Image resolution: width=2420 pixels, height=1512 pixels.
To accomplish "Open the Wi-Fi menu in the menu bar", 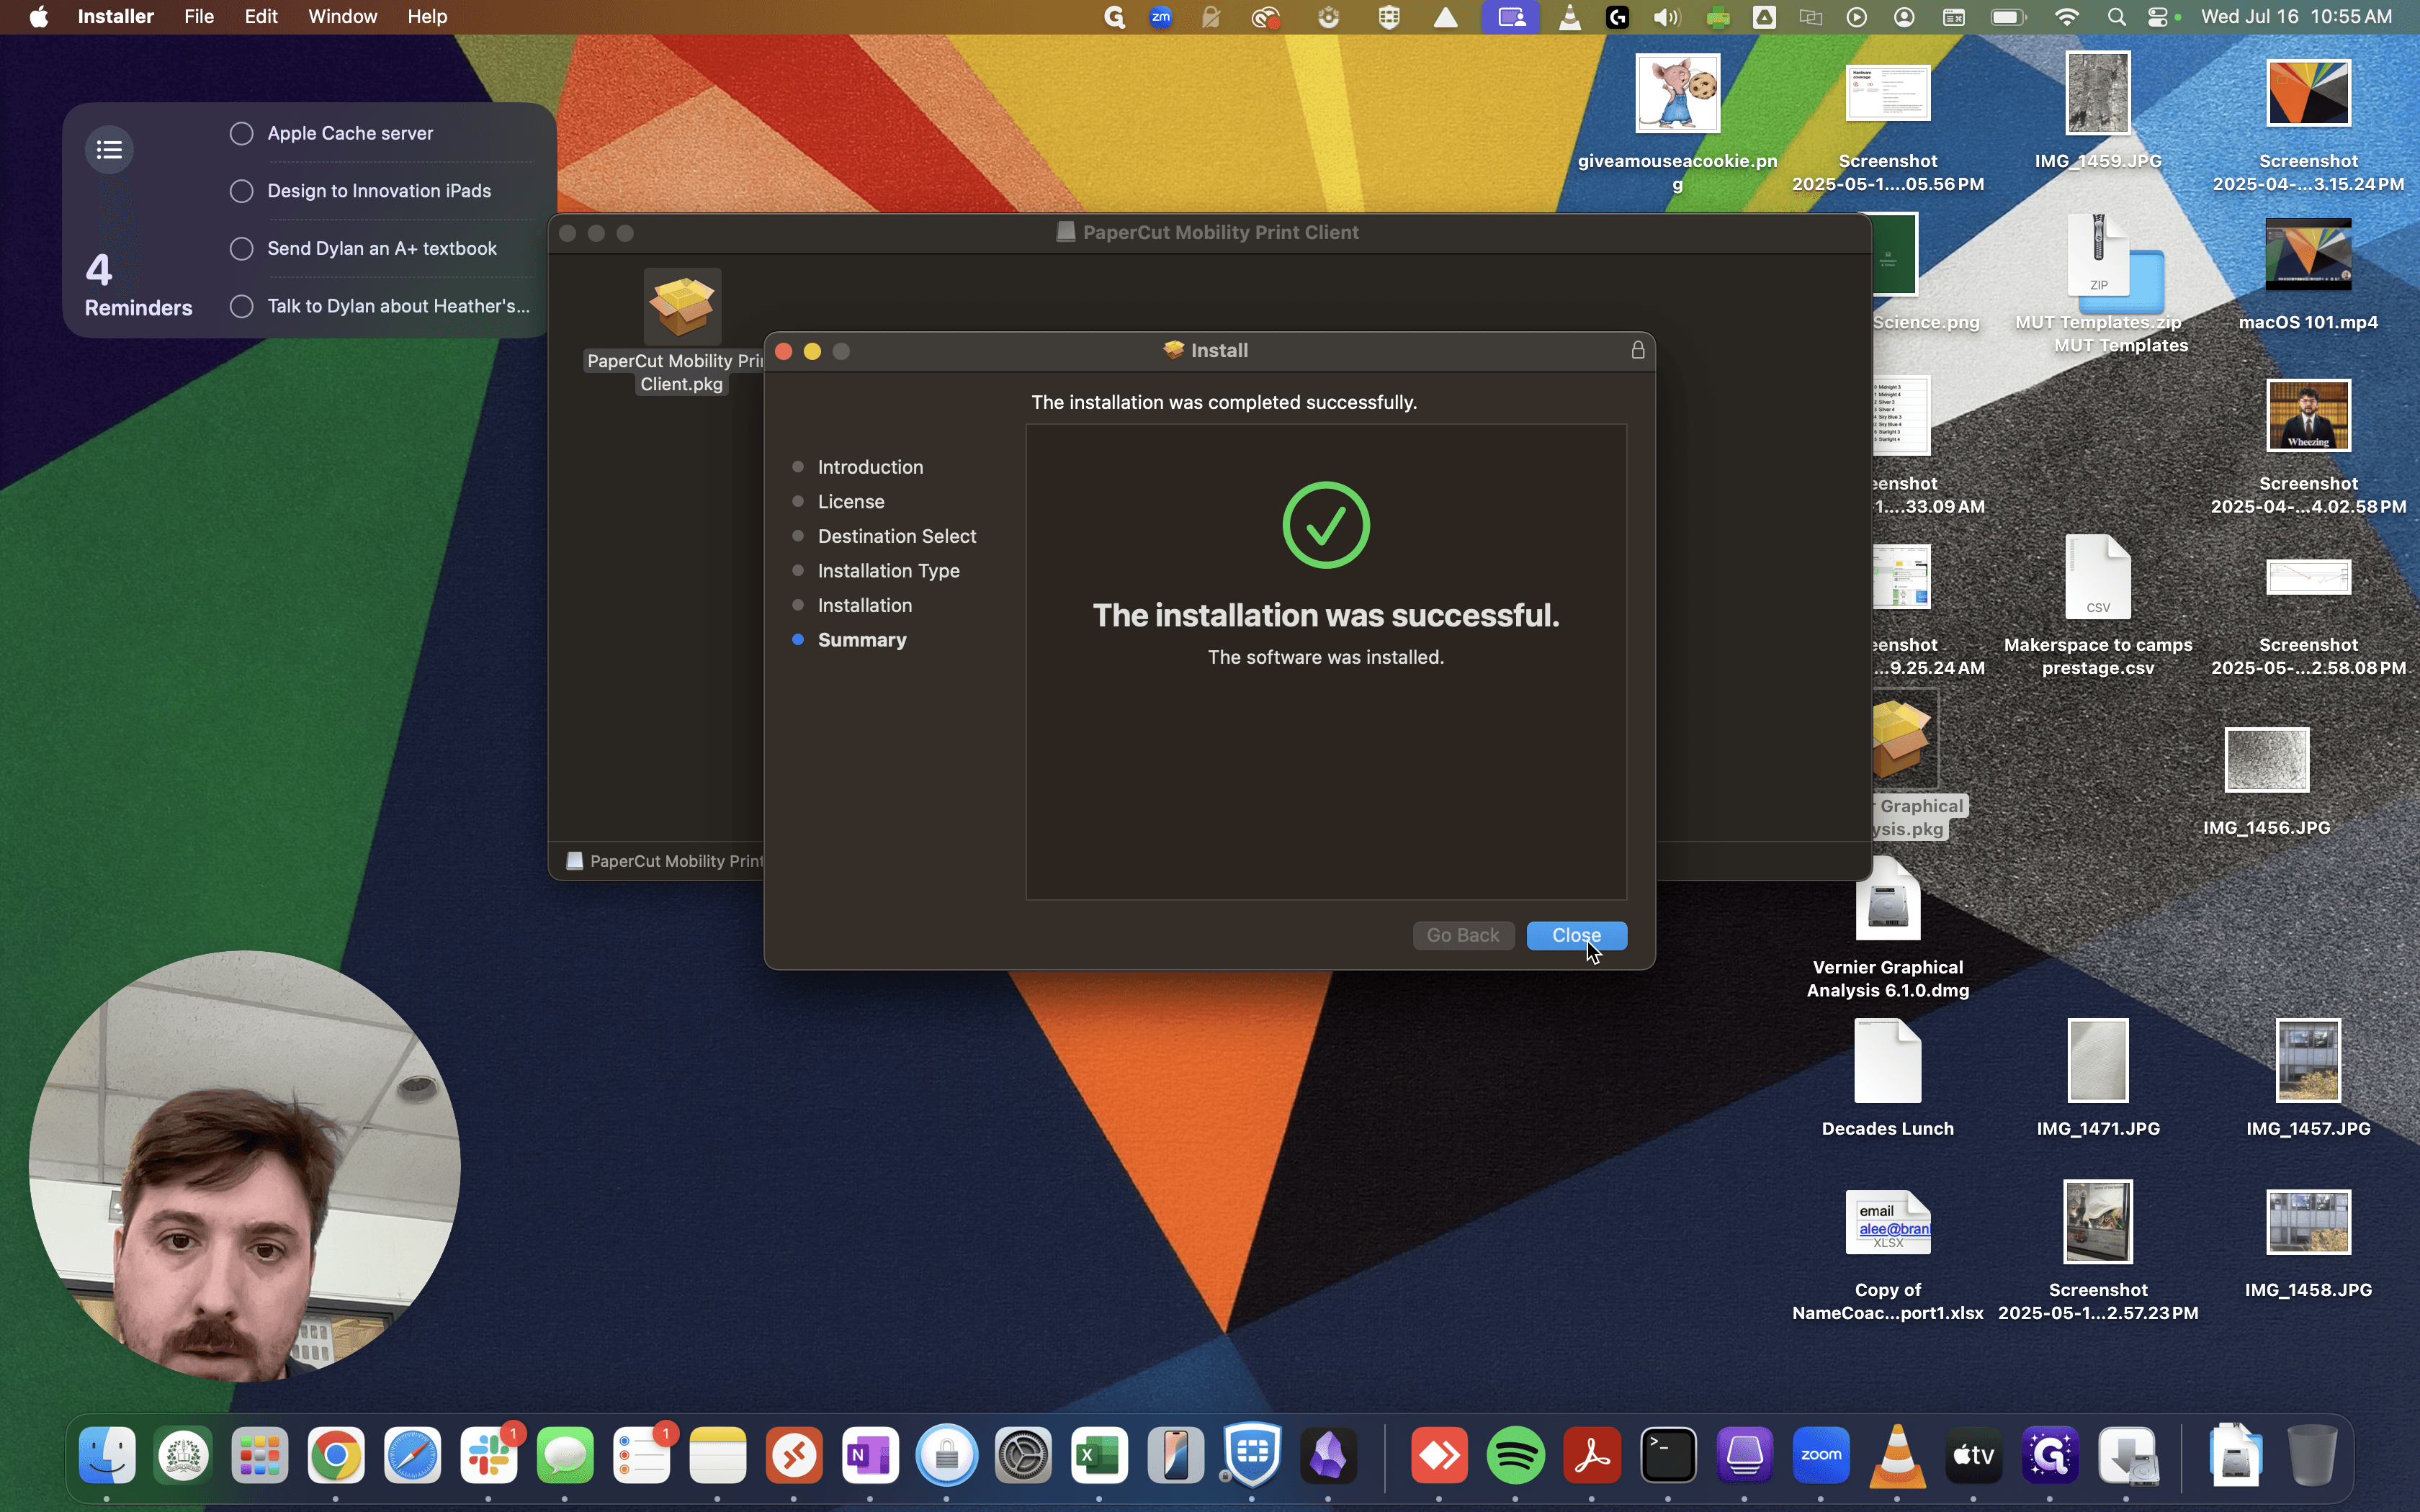I will click(x=2067, y=17).
